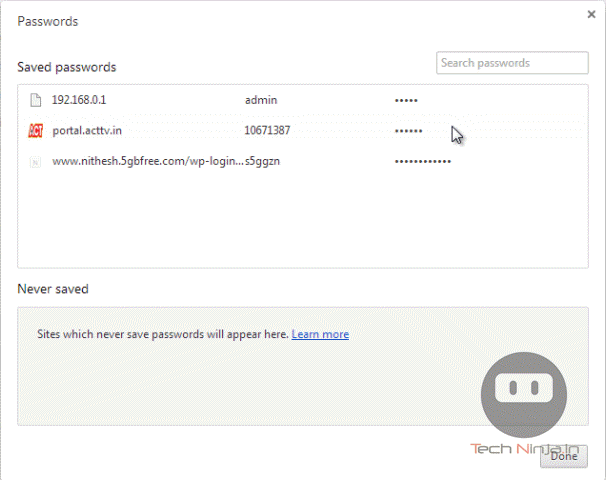
Task: Select the www.nithesh.5gbfree.com/wp-login entry
Action: click(148, 161)
